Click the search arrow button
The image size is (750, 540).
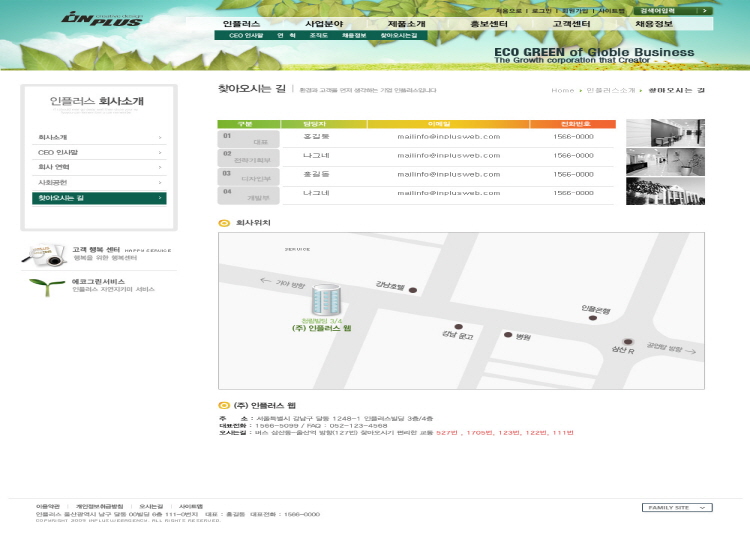[x=705, y=11]
